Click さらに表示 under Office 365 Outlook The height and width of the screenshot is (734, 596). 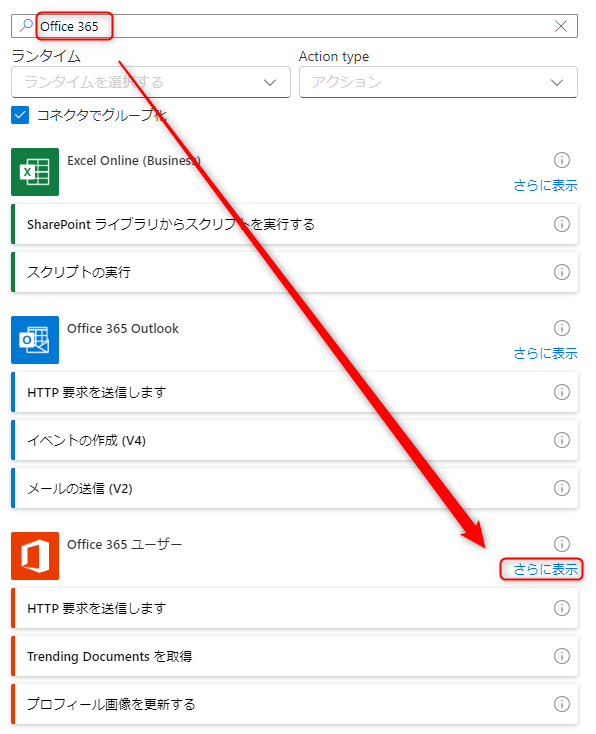(x=545, y=353)
